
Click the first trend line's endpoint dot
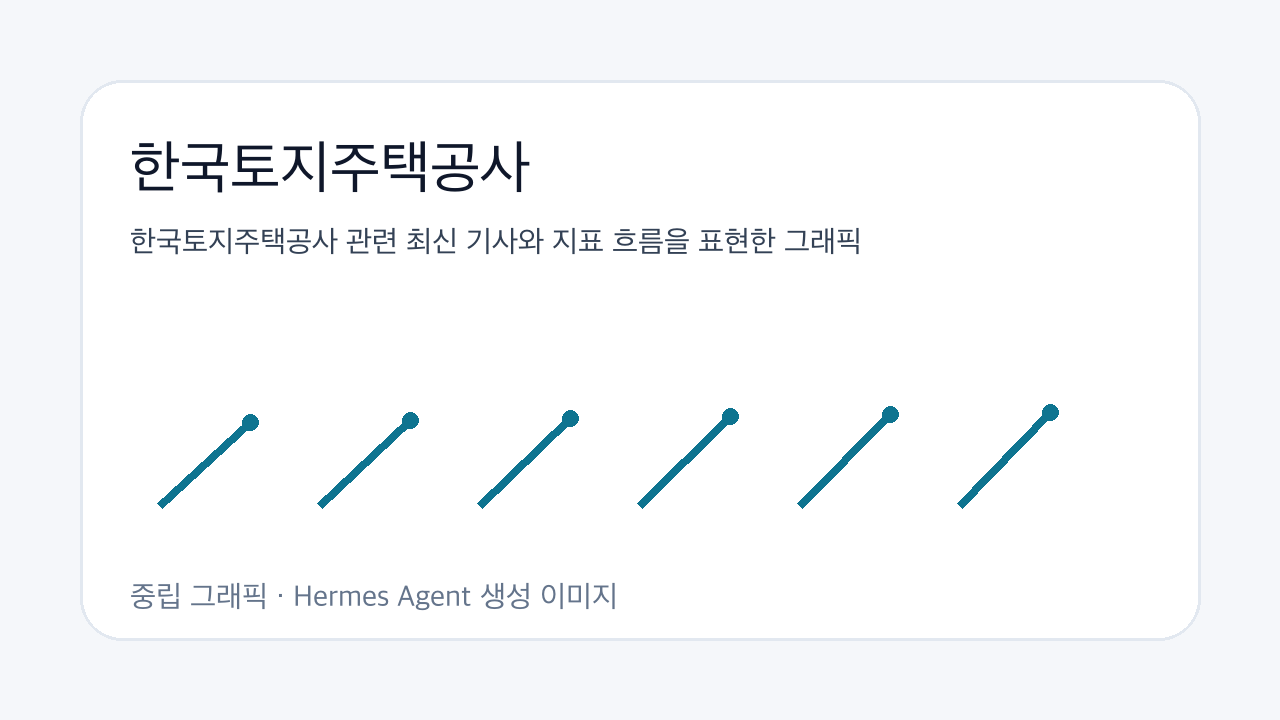click(x=250, y=422)
